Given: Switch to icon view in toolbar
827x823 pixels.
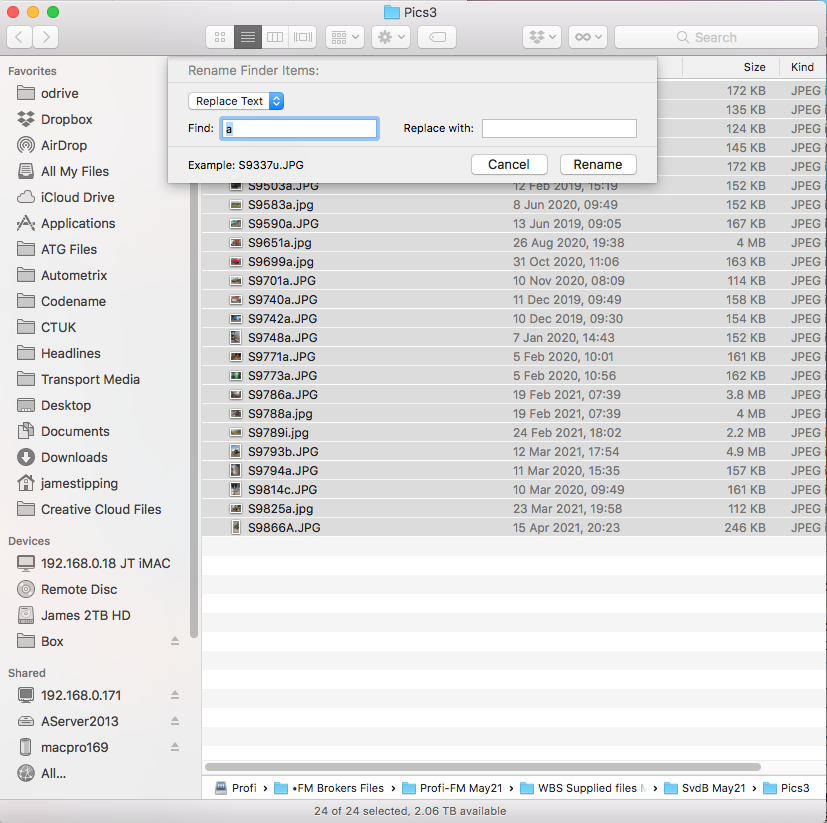Looking at the screenshot, I should 220,37.
